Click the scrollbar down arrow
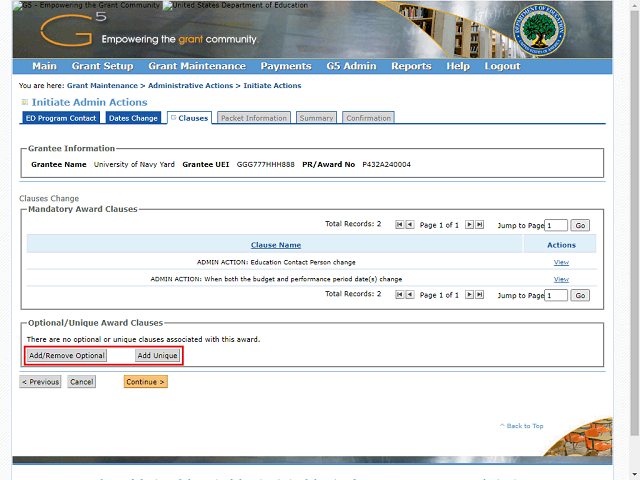 click(635, 475)
